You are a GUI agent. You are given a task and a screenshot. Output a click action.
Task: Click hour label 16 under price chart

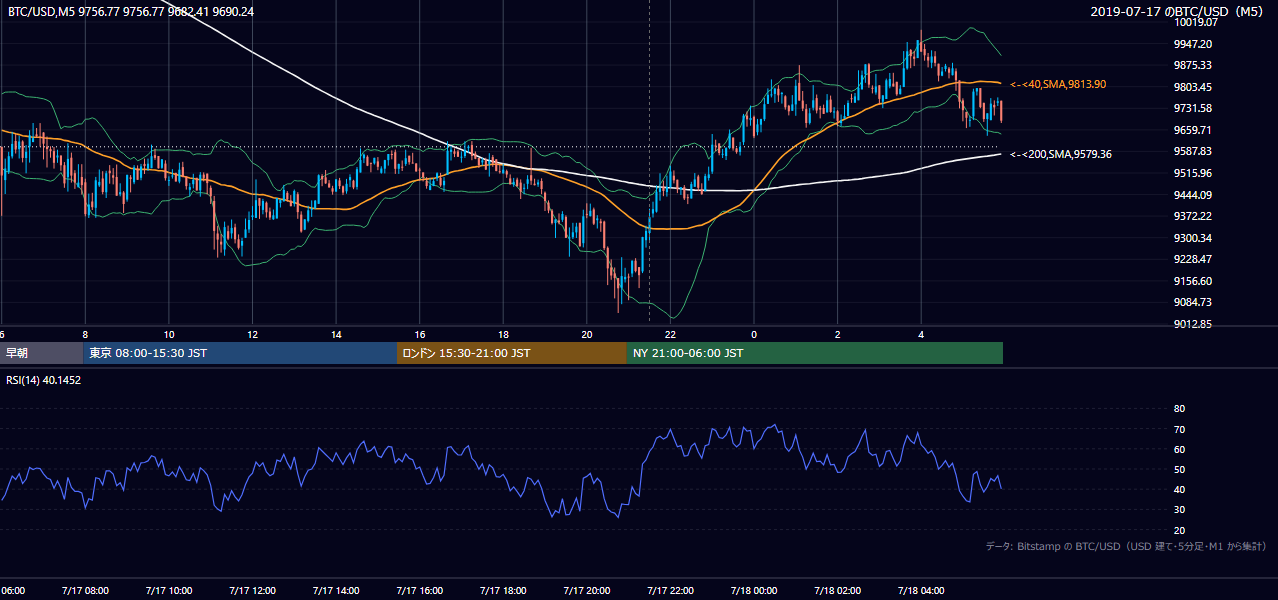[x=420, y=335]
